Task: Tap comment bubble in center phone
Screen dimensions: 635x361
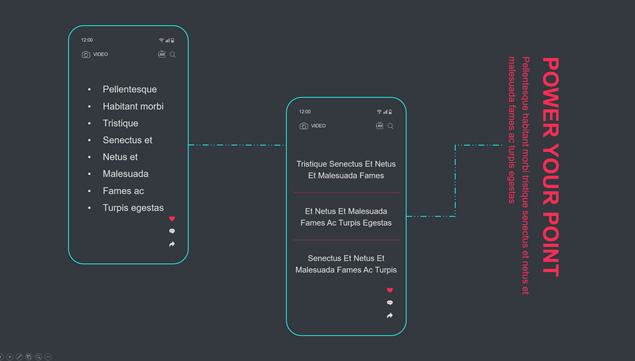Action: coord(390,303)
